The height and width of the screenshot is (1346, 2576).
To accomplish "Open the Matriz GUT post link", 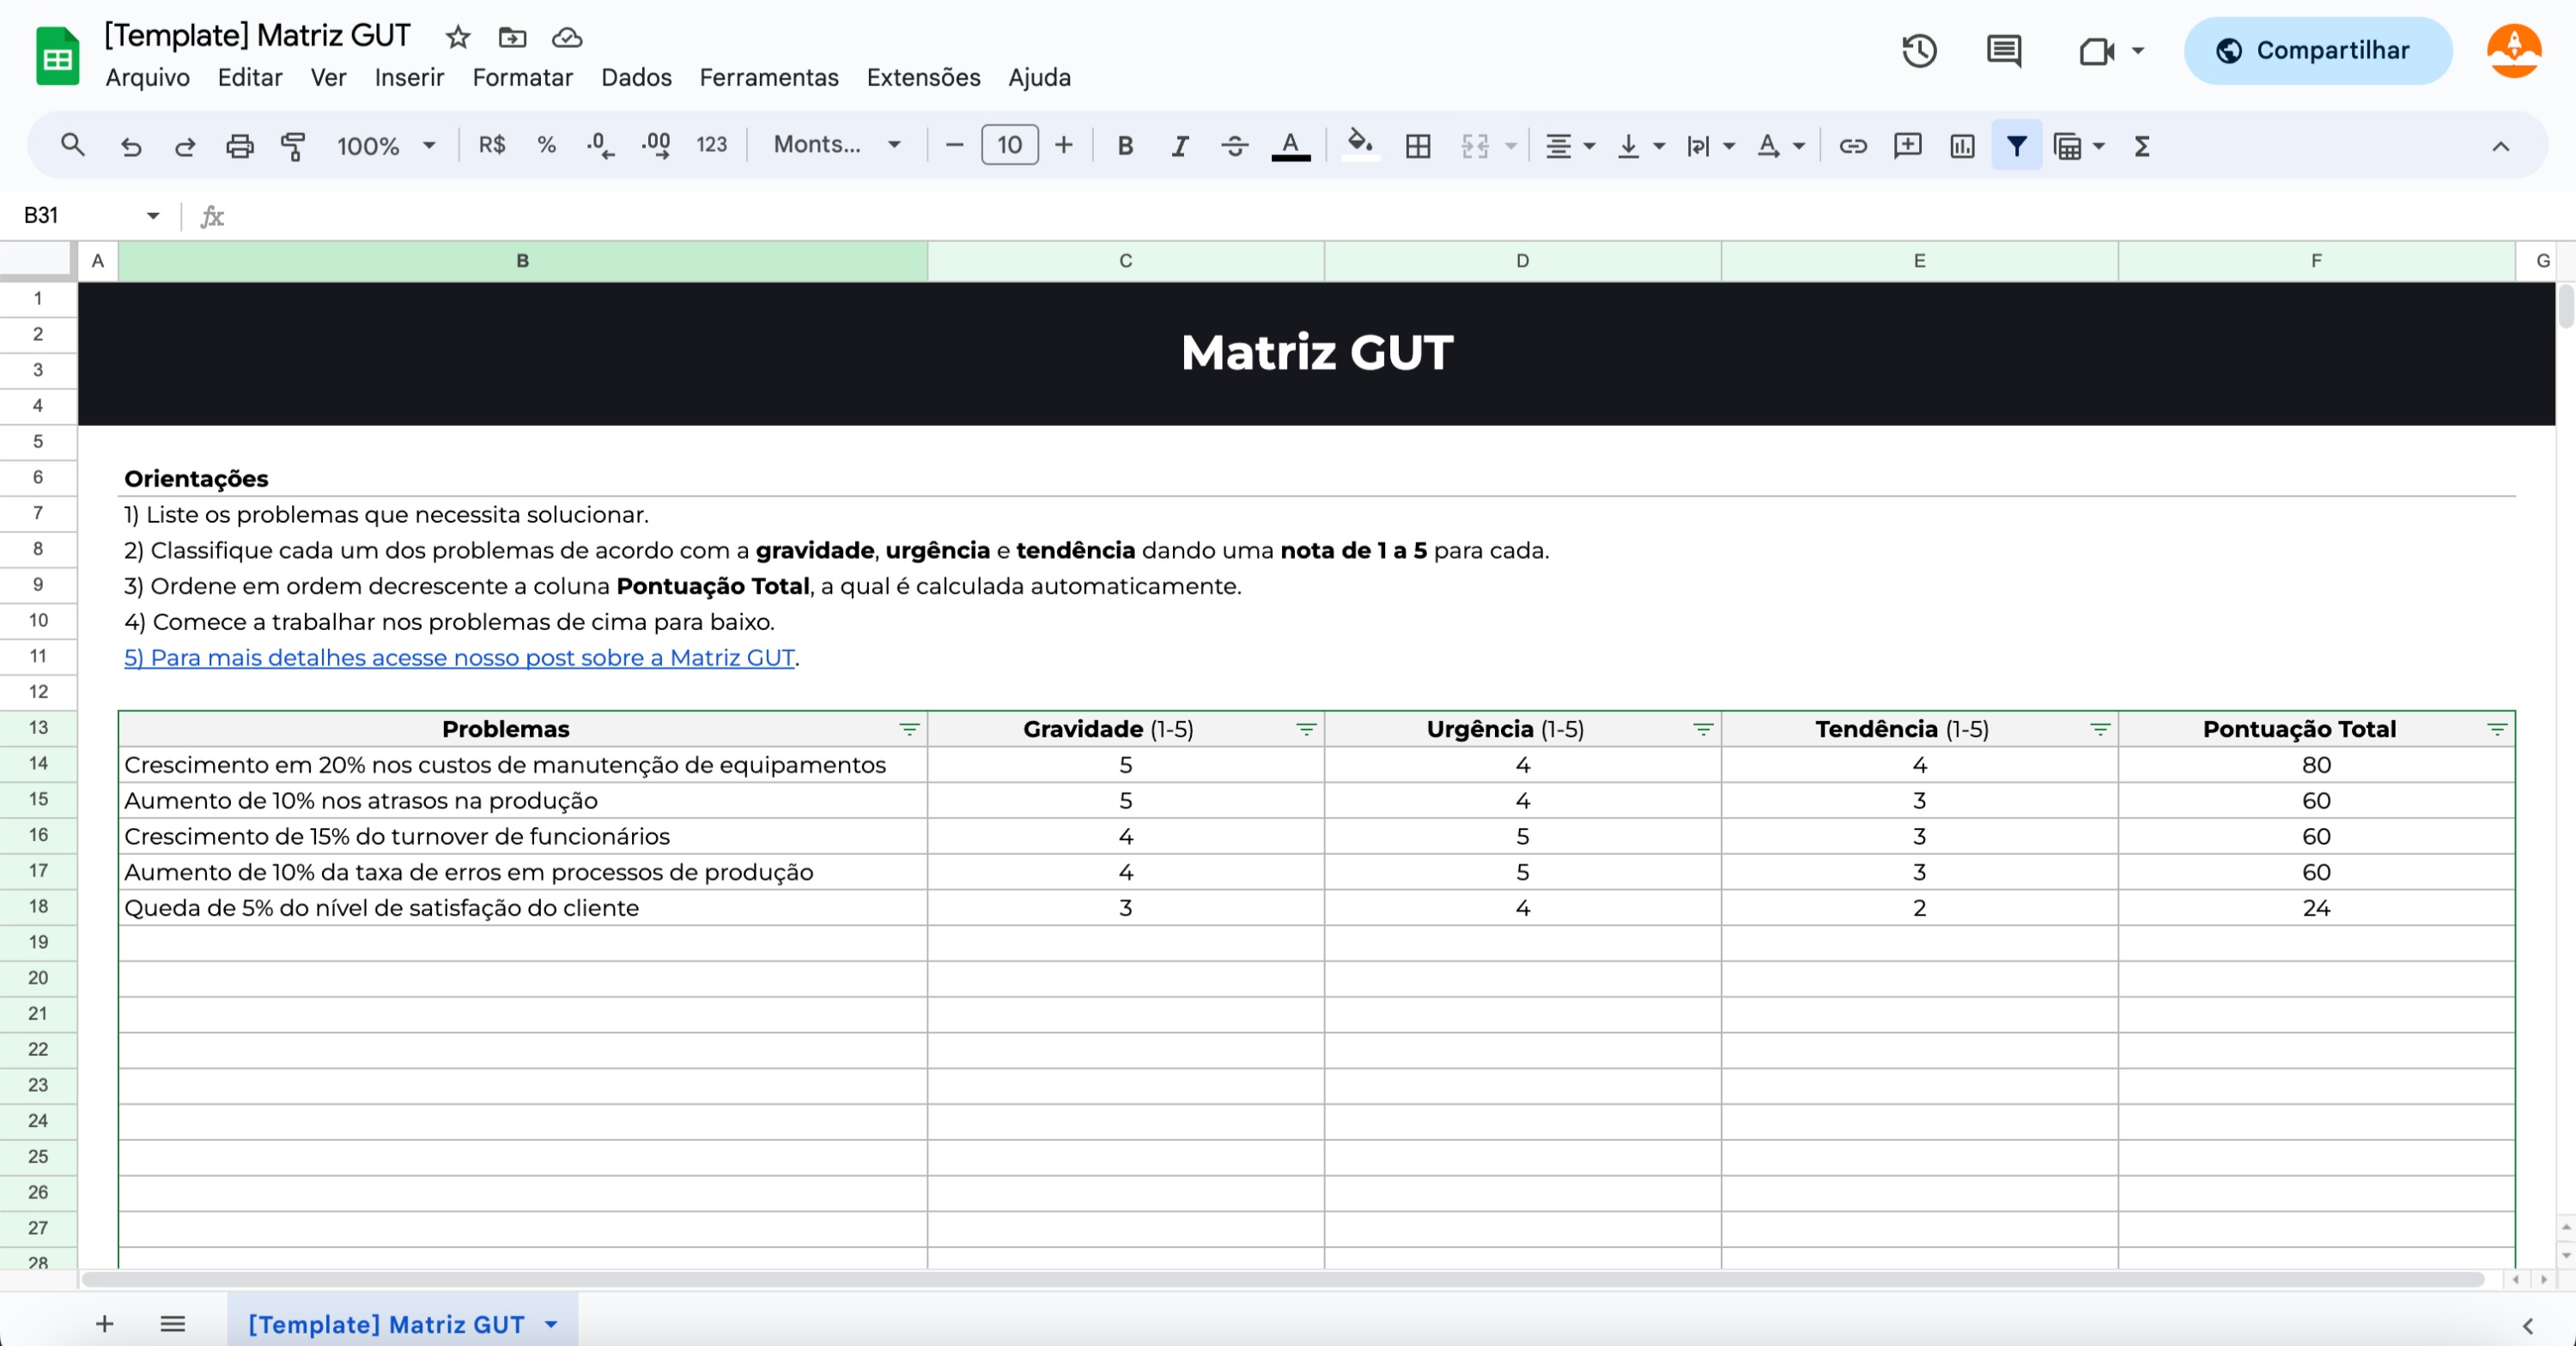I will 459,657.
